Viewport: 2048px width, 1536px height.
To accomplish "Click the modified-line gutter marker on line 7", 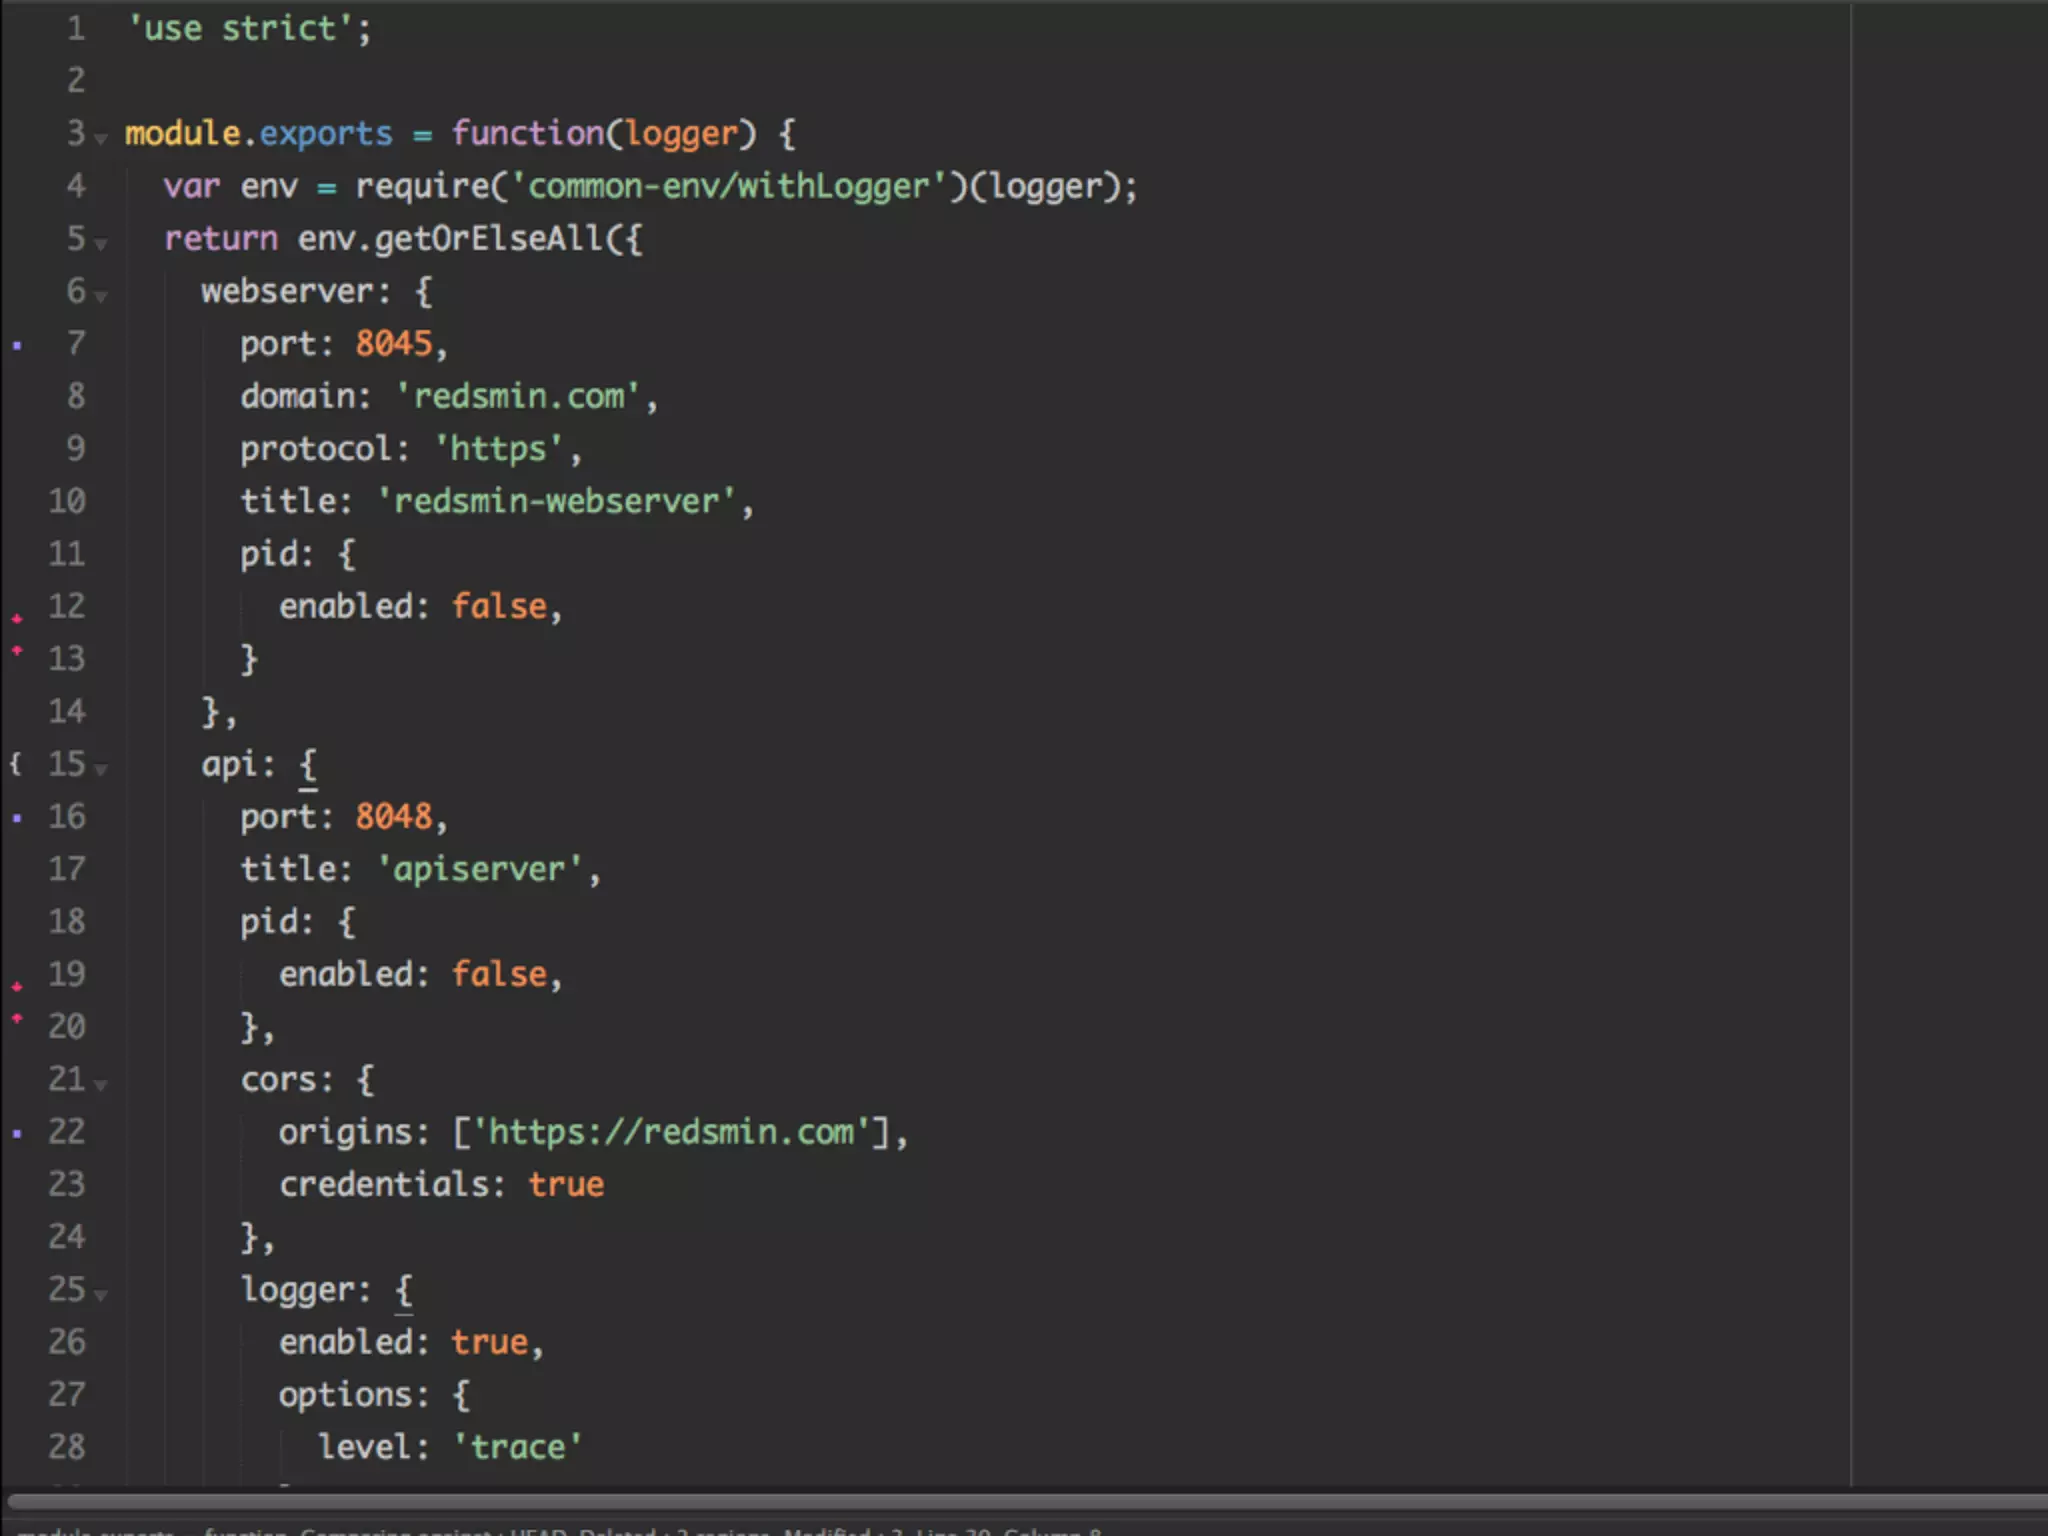I will tap(17, 346).
